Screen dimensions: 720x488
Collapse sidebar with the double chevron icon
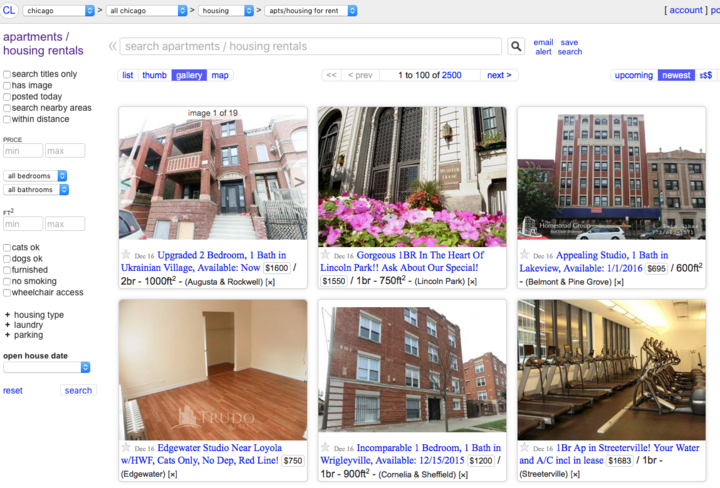coord(112,46)
